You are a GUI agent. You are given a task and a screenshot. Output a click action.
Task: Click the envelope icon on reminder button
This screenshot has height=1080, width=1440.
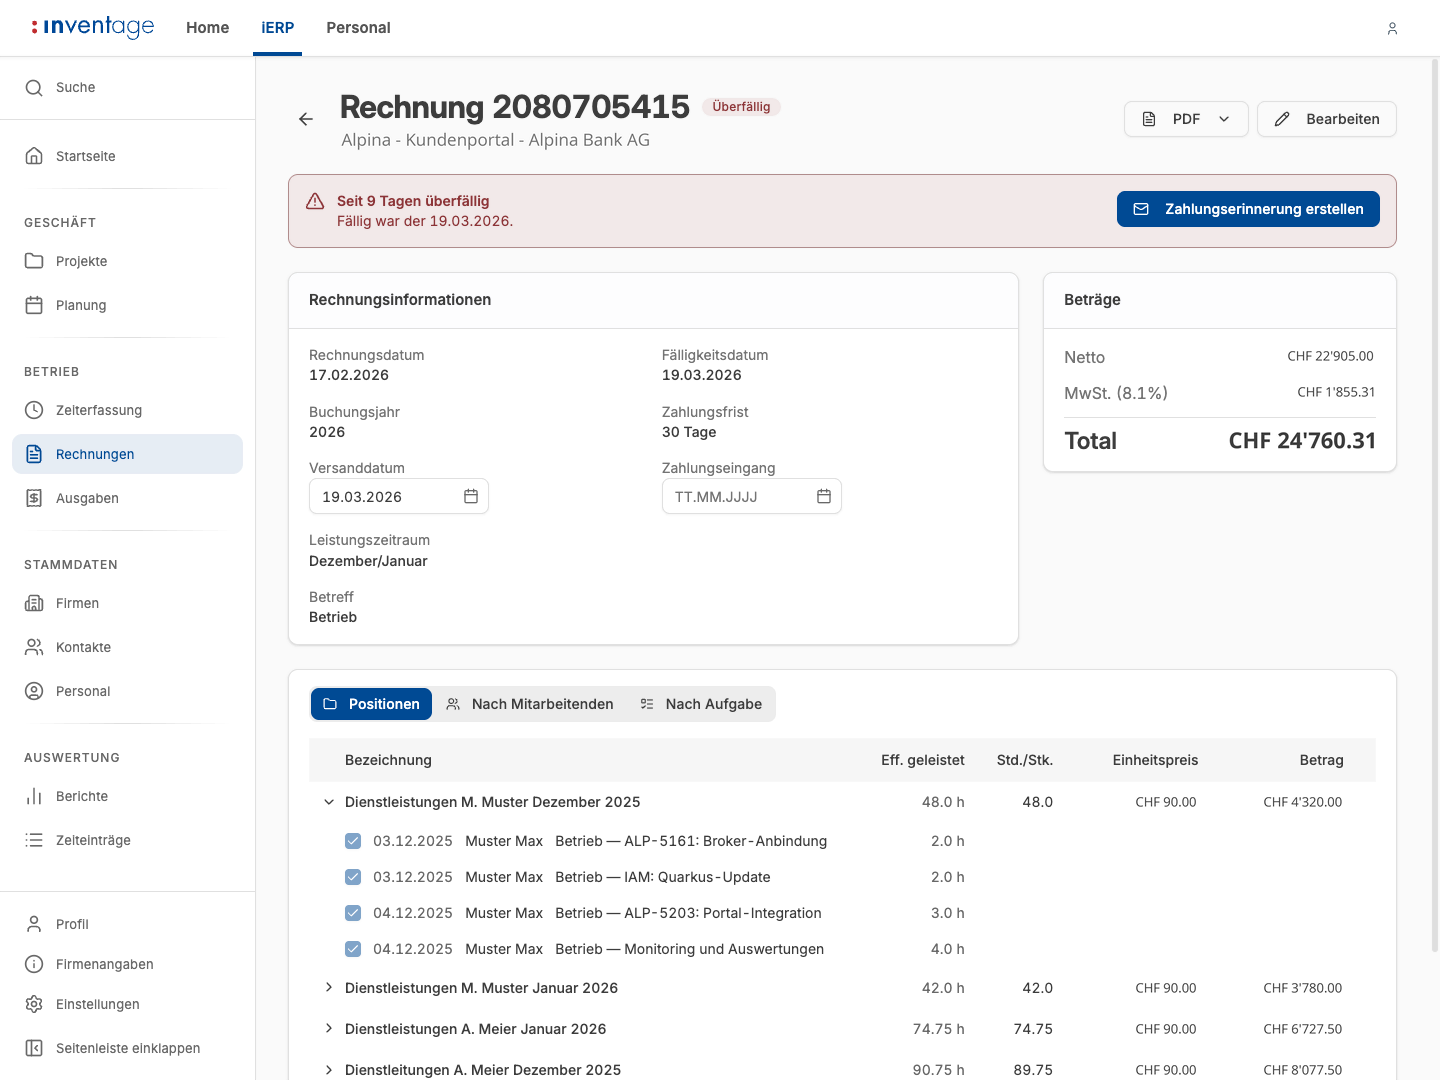[1141, 209]
